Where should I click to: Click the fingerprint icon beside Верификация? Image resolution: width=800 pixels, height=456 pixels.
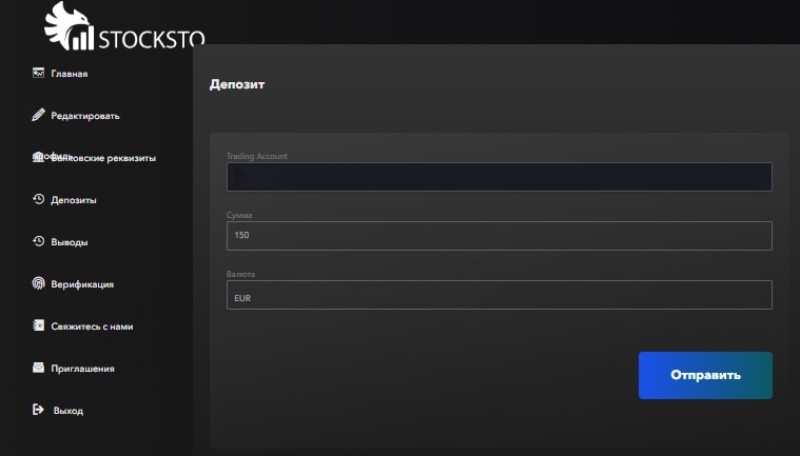click(38, 283)
